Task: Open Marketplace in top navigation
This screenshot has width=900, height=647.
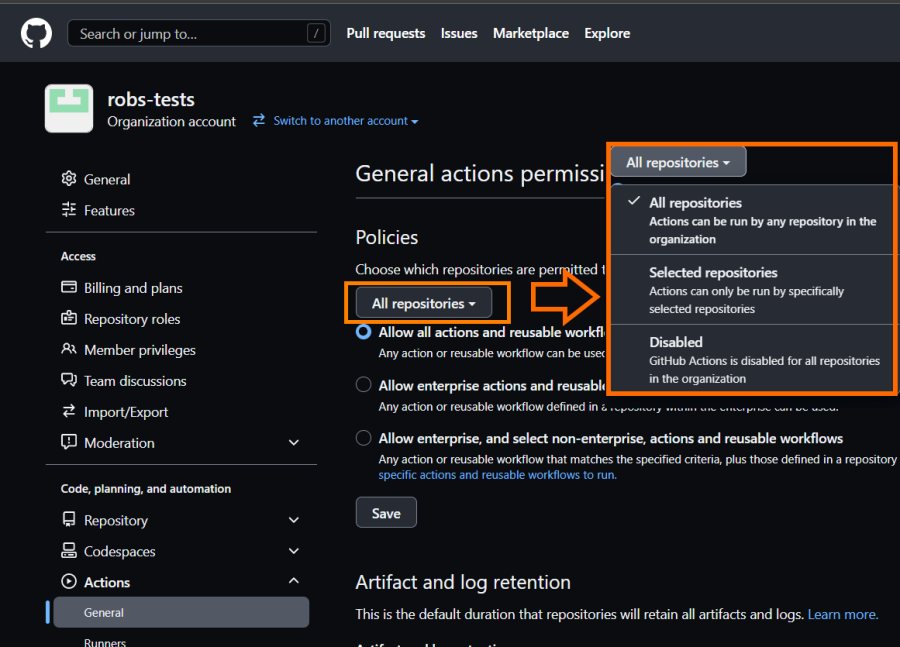Action: coord(530,33)
